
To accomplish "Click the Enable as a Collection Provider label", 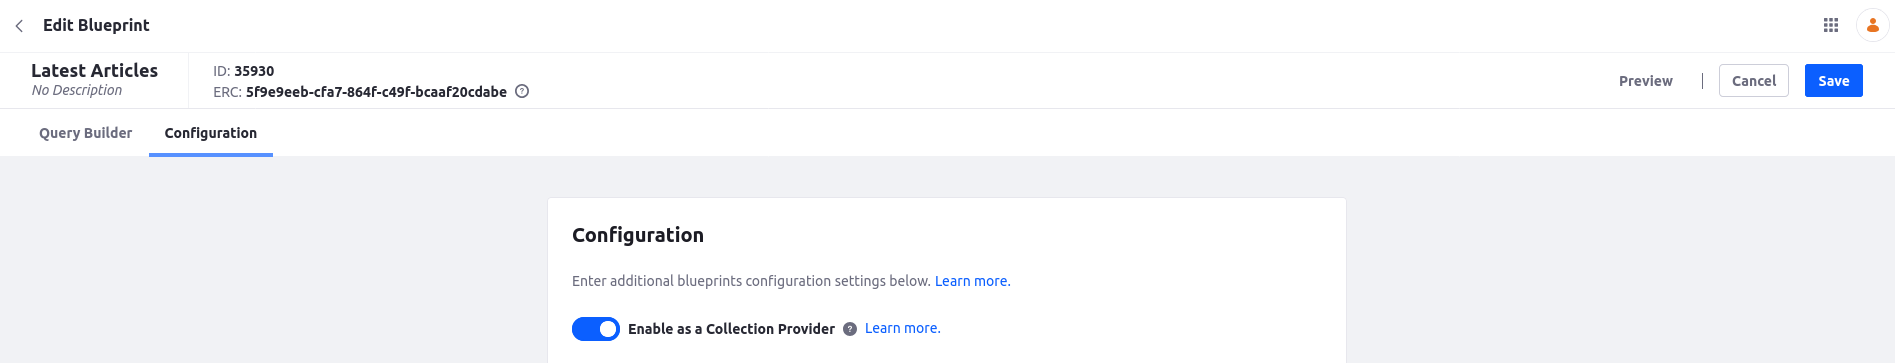I will [x=731, y=329].
